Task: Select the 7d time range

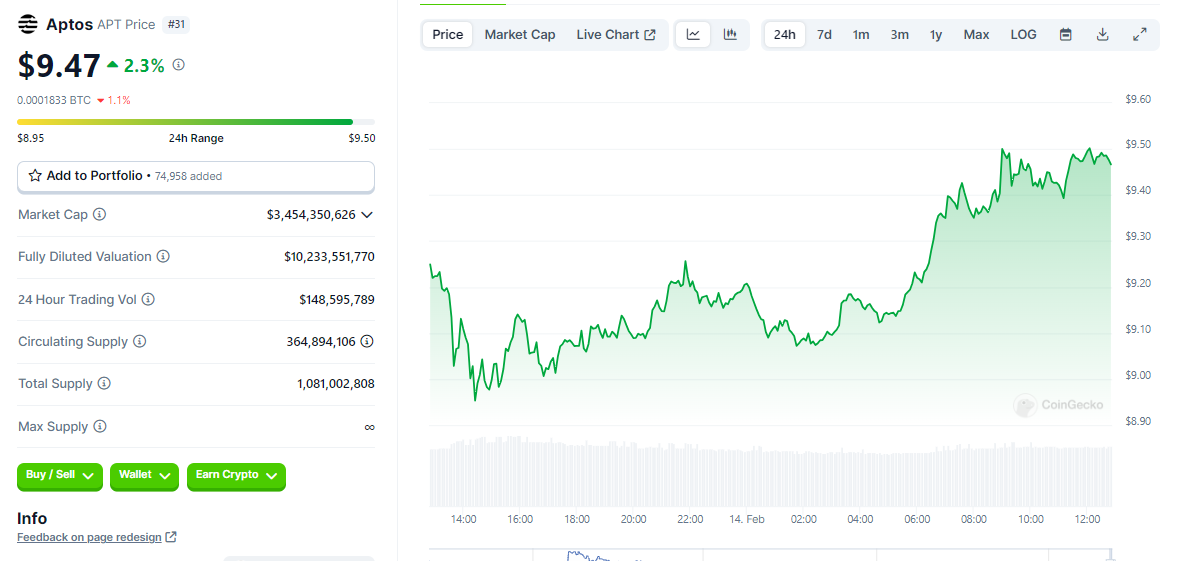Action: pyautogui.click(x=824, y=35)
